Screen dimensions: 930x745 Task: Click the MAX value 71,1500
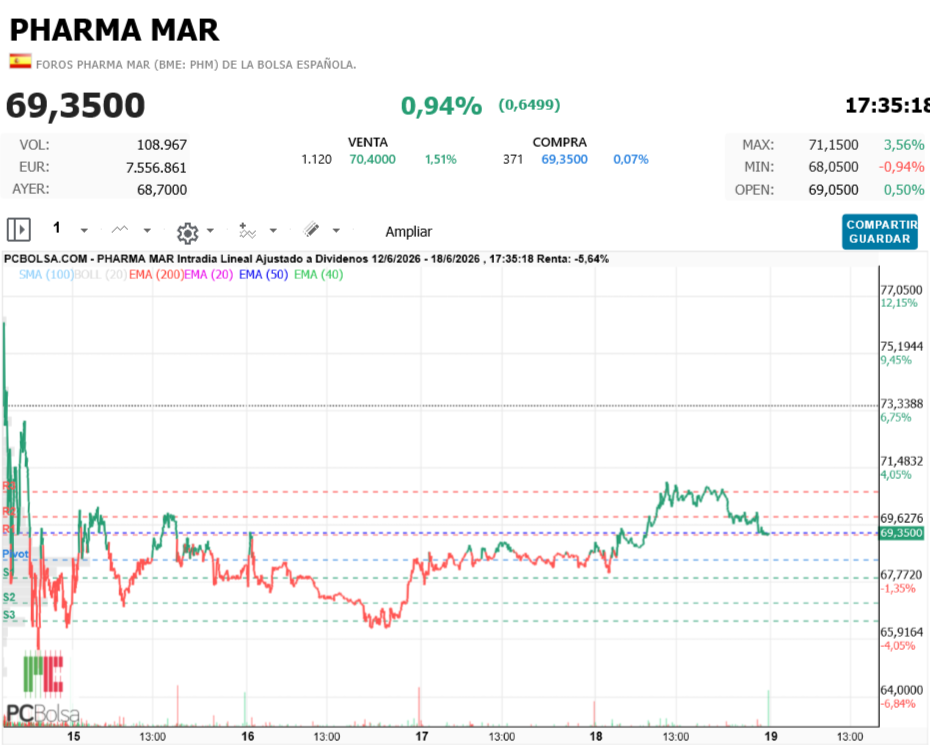pyautogui.click(x=833, y=145)
